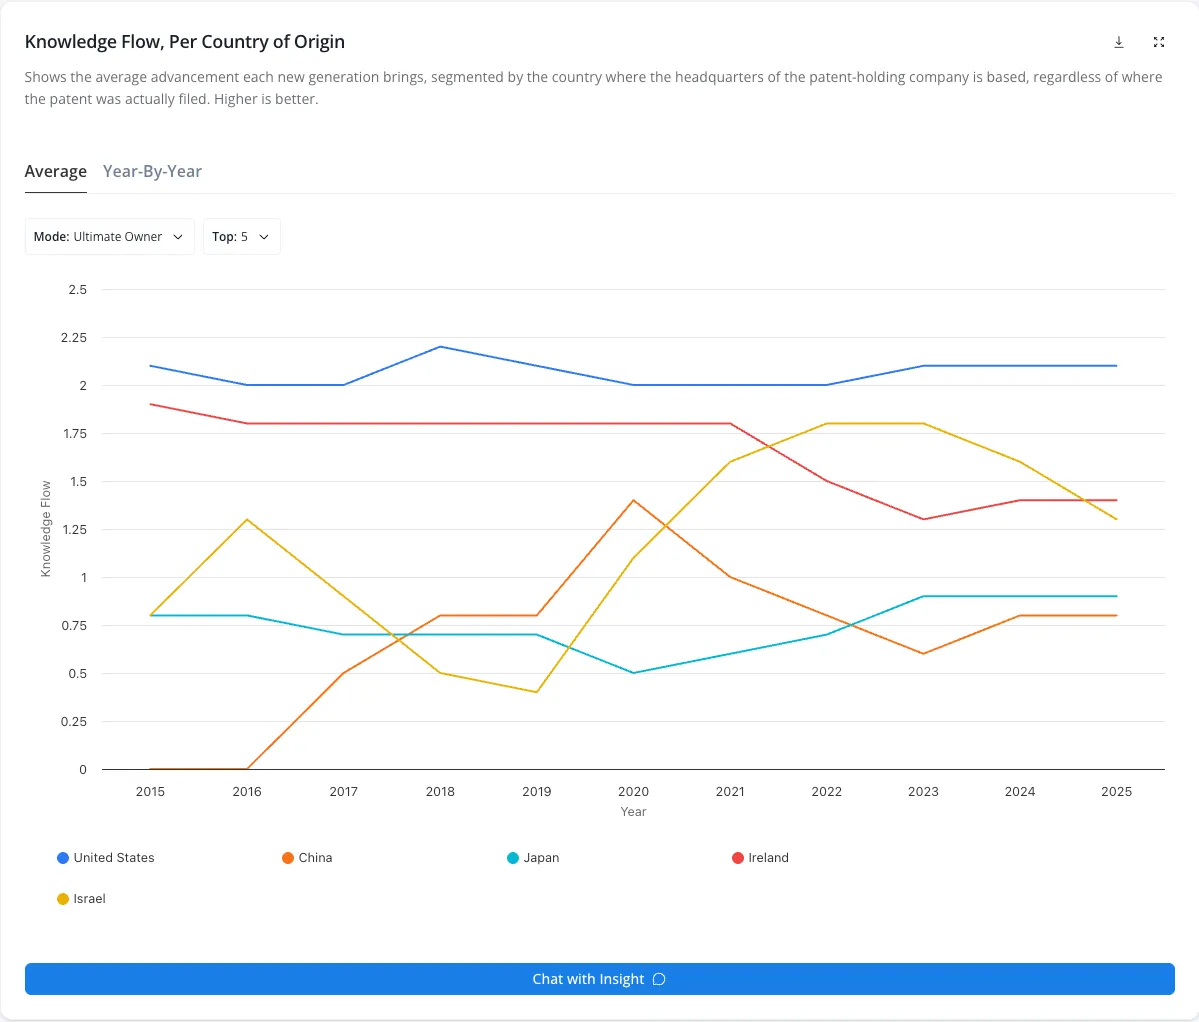
Task: Click the 2018 x-axis label
Action: 440,792
